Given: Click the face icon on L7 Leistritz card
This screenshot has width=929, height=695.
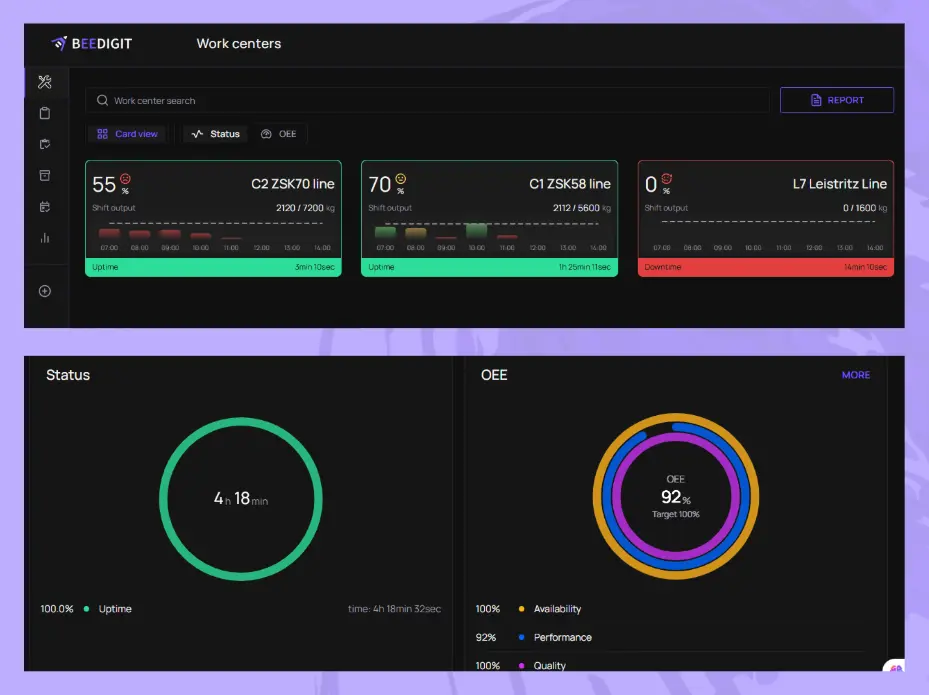Looking at the screenshot, I should click(x=667, y=178).
